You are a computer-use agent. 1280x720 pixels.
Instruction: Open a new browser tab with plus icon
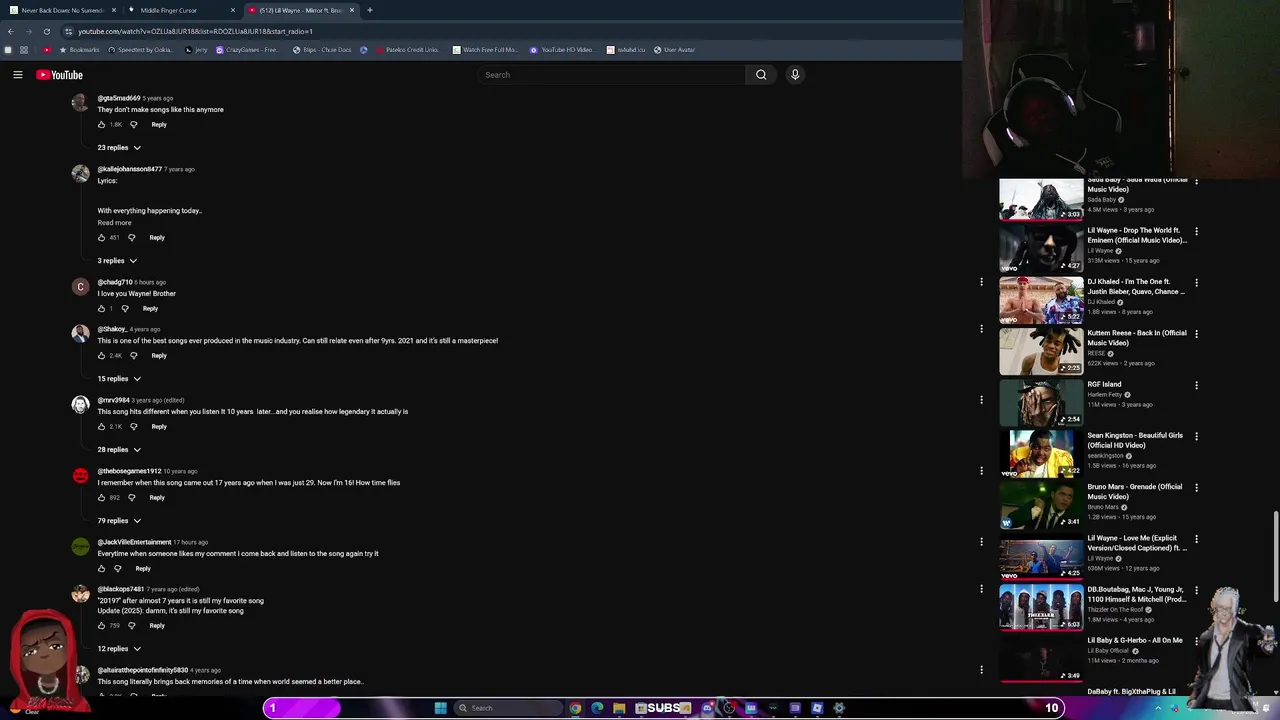(369, 10)
